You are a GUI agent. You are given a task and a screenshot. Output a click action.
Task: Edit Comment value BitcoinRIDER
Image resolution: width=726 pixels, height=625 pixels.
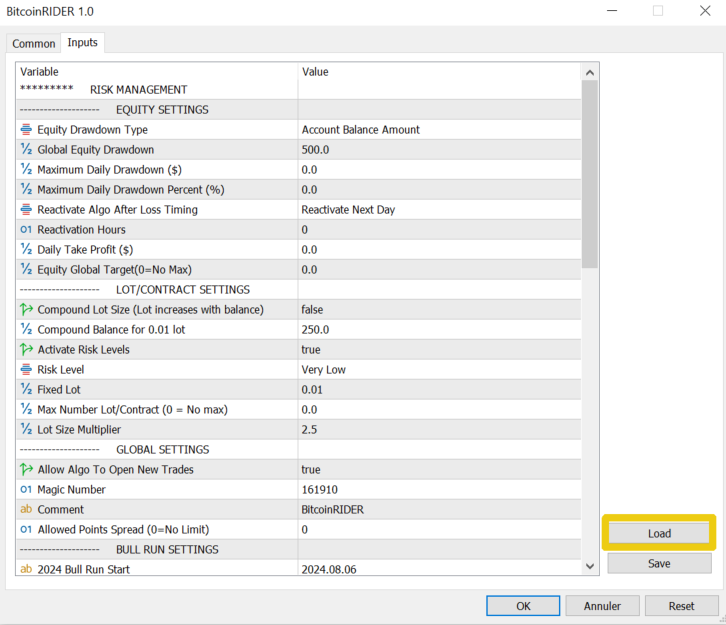coord(439,509)
